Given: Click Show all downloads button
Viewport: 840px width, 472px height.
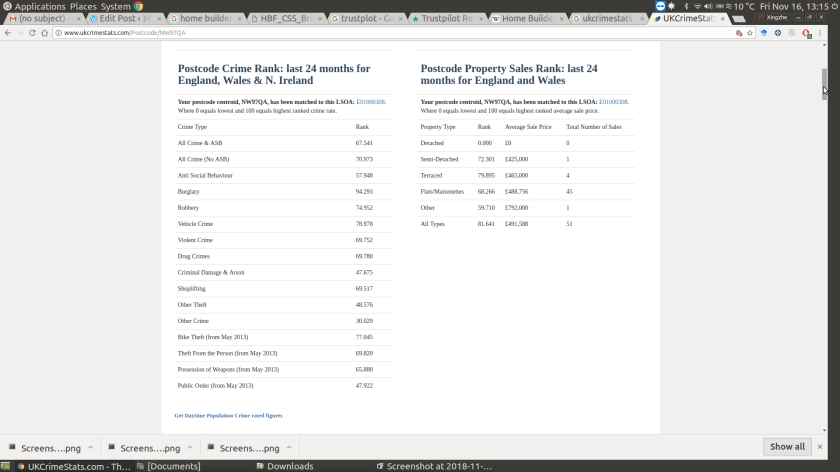Looking at the screenshot, I should point(787,446).
